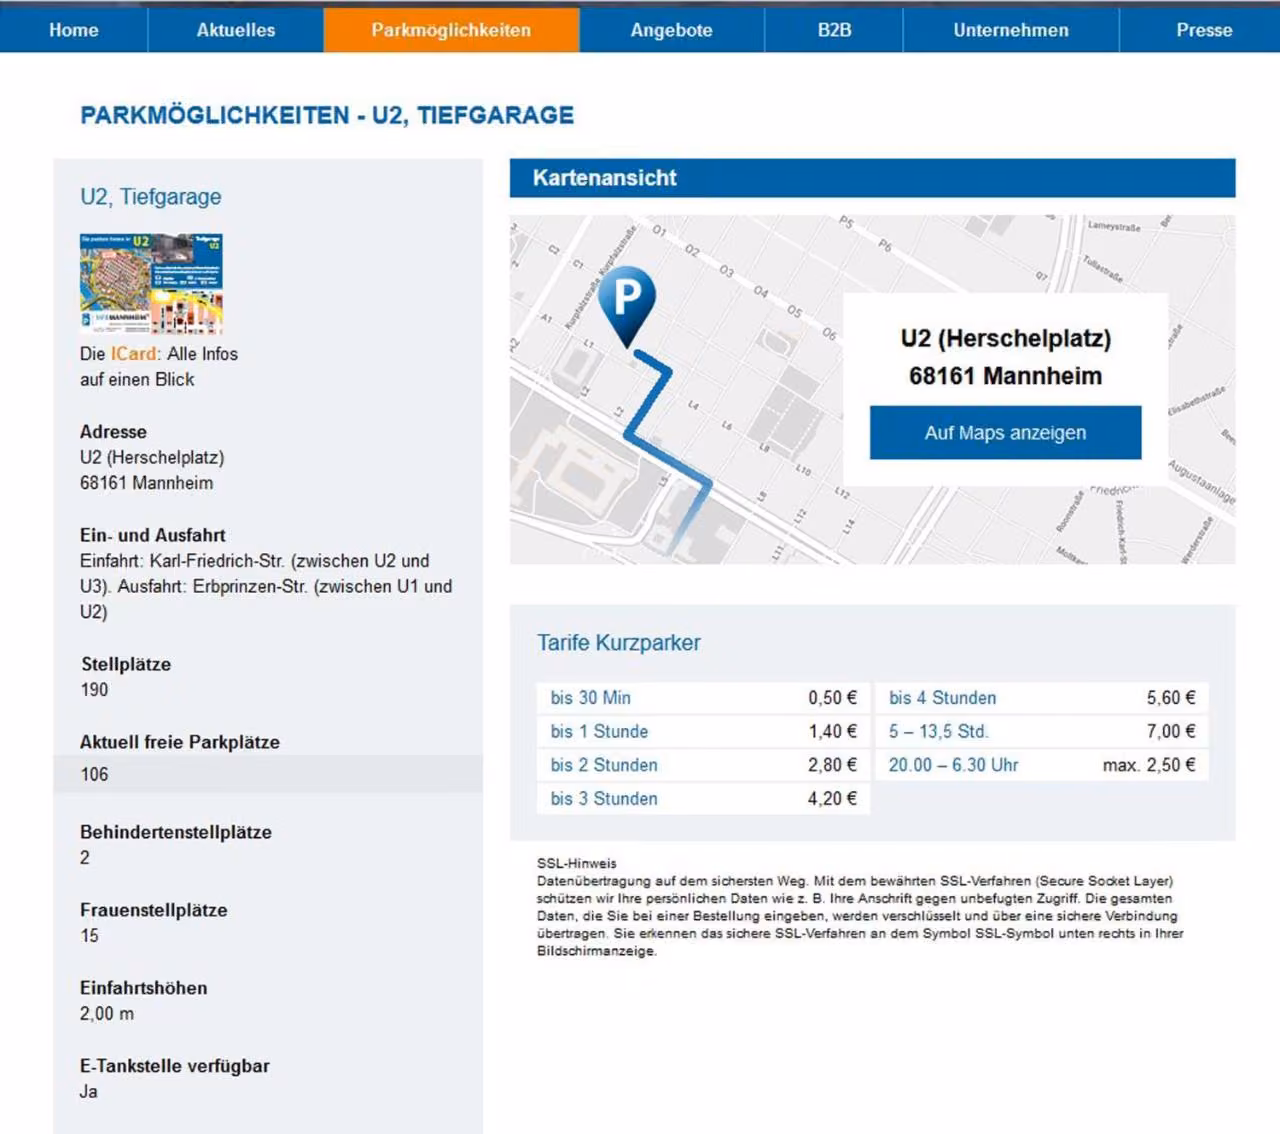
Task: Click the SSL-Hinweis heading
Action: pyautogui.click(x=577, y=863)
